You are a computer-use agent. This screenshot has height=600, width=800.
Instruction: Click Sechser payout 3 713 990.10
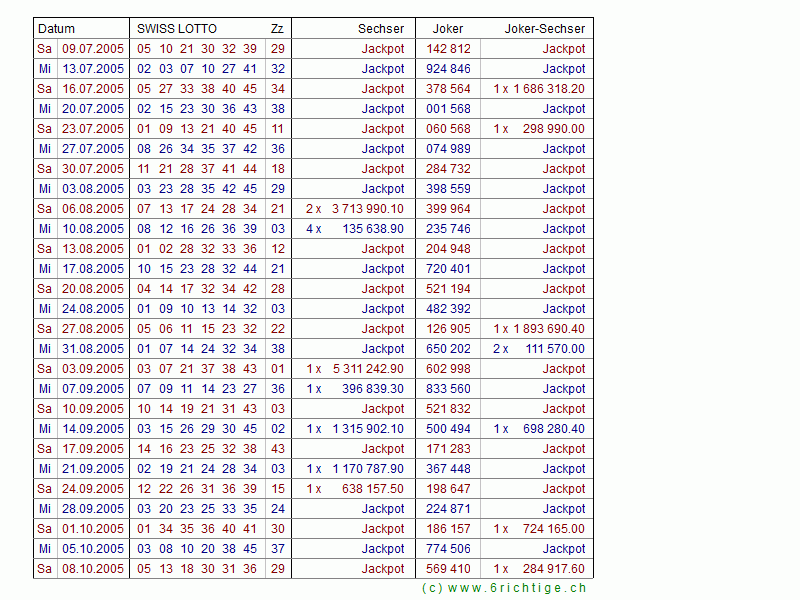(367, 209)
